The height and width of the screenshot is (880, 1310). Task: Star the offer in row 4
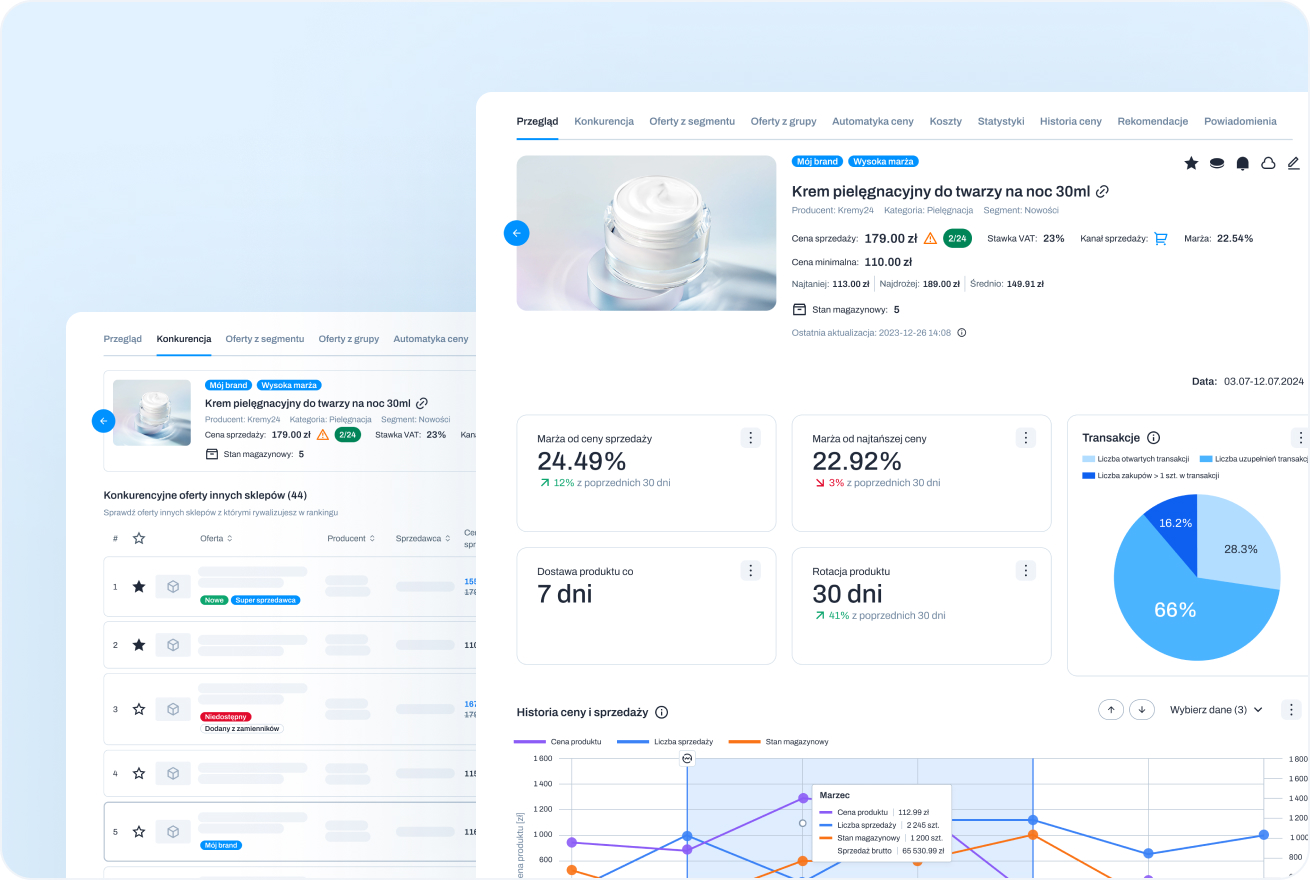[x=139, y=773]
